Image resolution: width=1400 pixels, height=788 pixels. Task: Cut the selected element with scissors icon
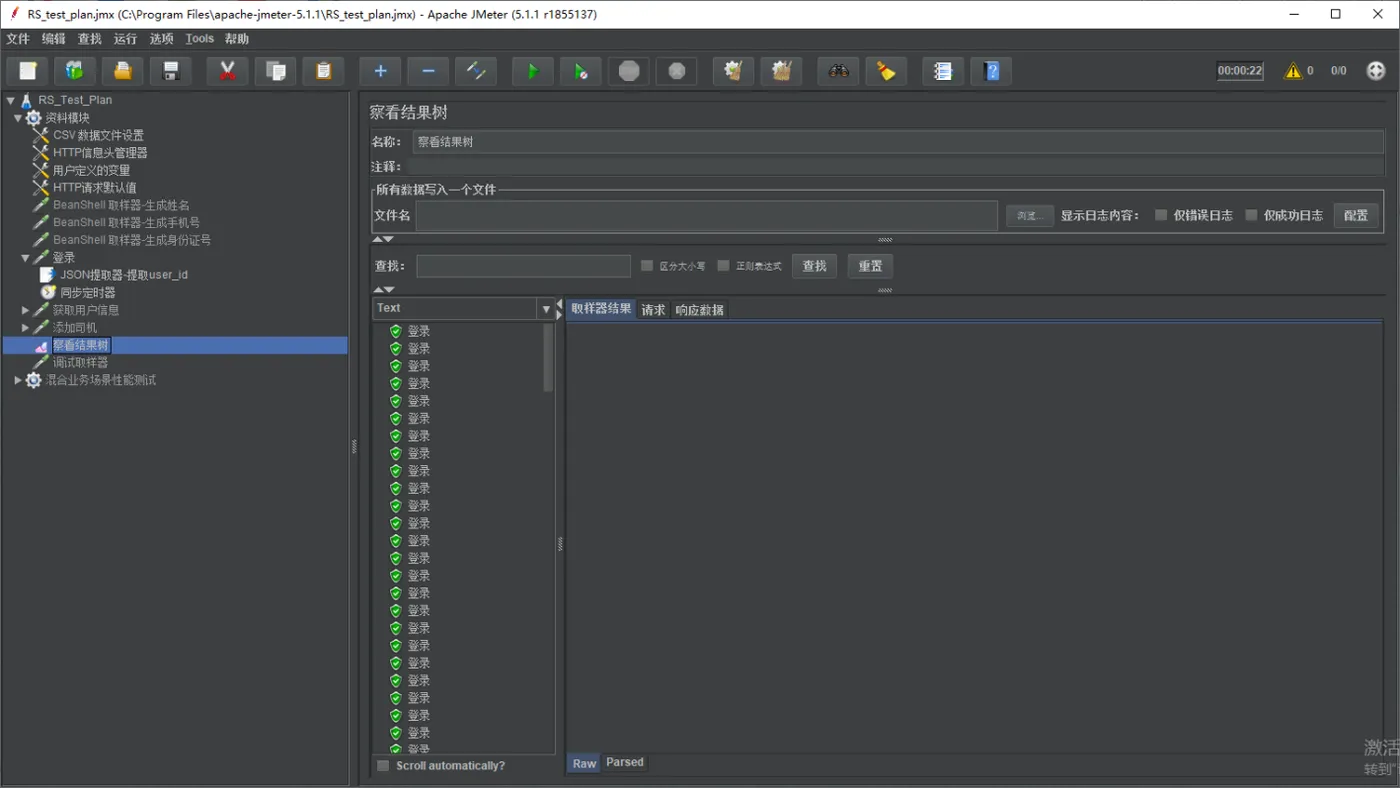pyautogui.click(x=227, y=71)
